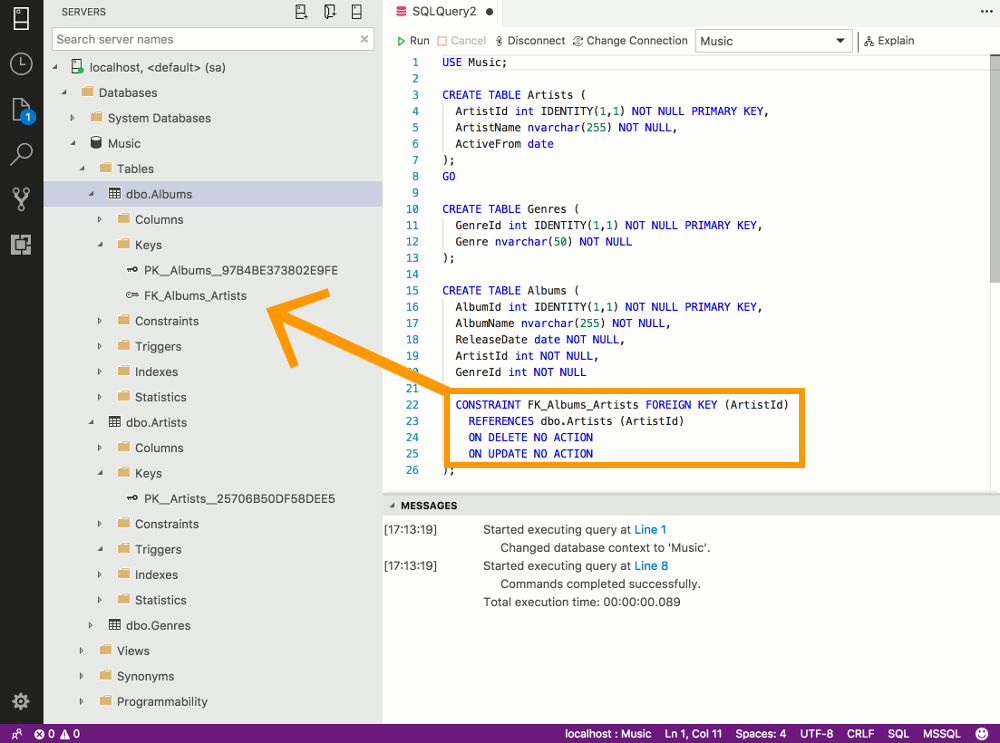Open Task History clock icon
Viewport: 1000px width, 743px height.
point(21,64)
